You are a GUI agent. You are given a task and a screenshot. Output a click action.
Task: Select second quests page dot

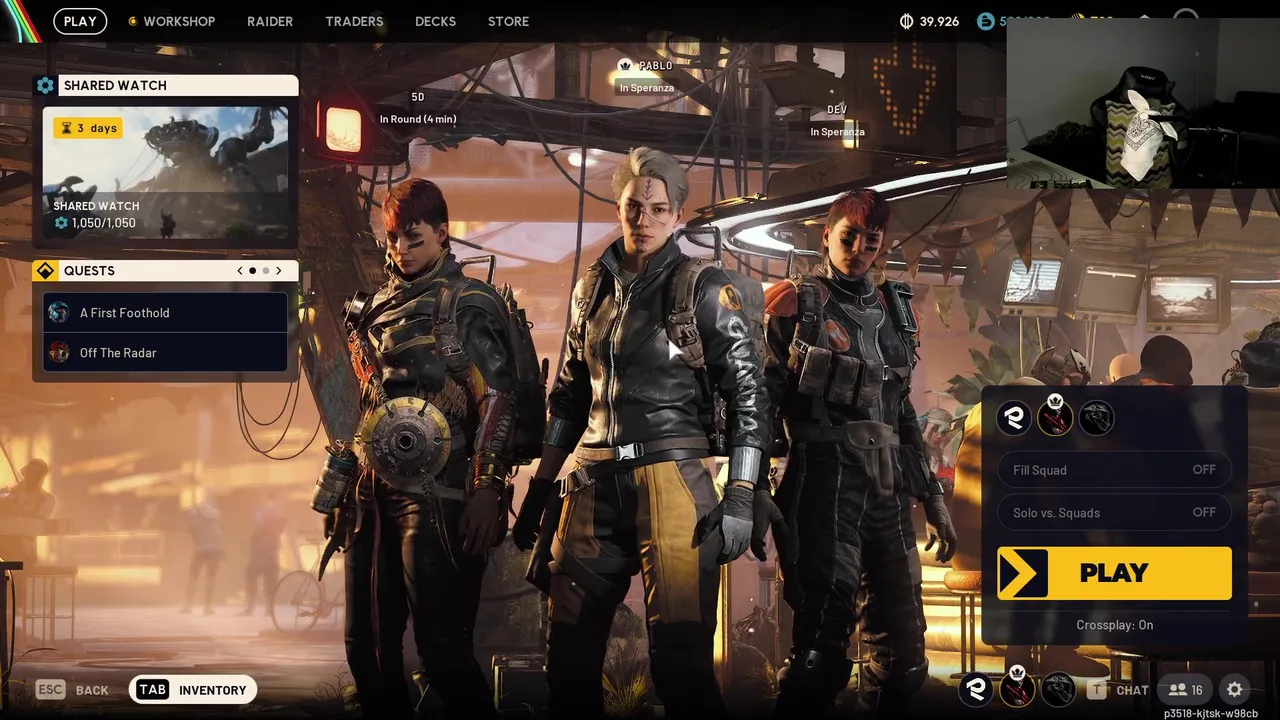click(x=266, y=271)
